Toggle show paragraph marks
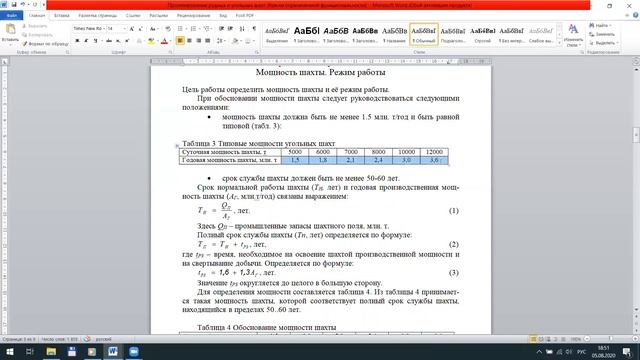The height and width of the screenshot is (360, 640). point(254,29)
